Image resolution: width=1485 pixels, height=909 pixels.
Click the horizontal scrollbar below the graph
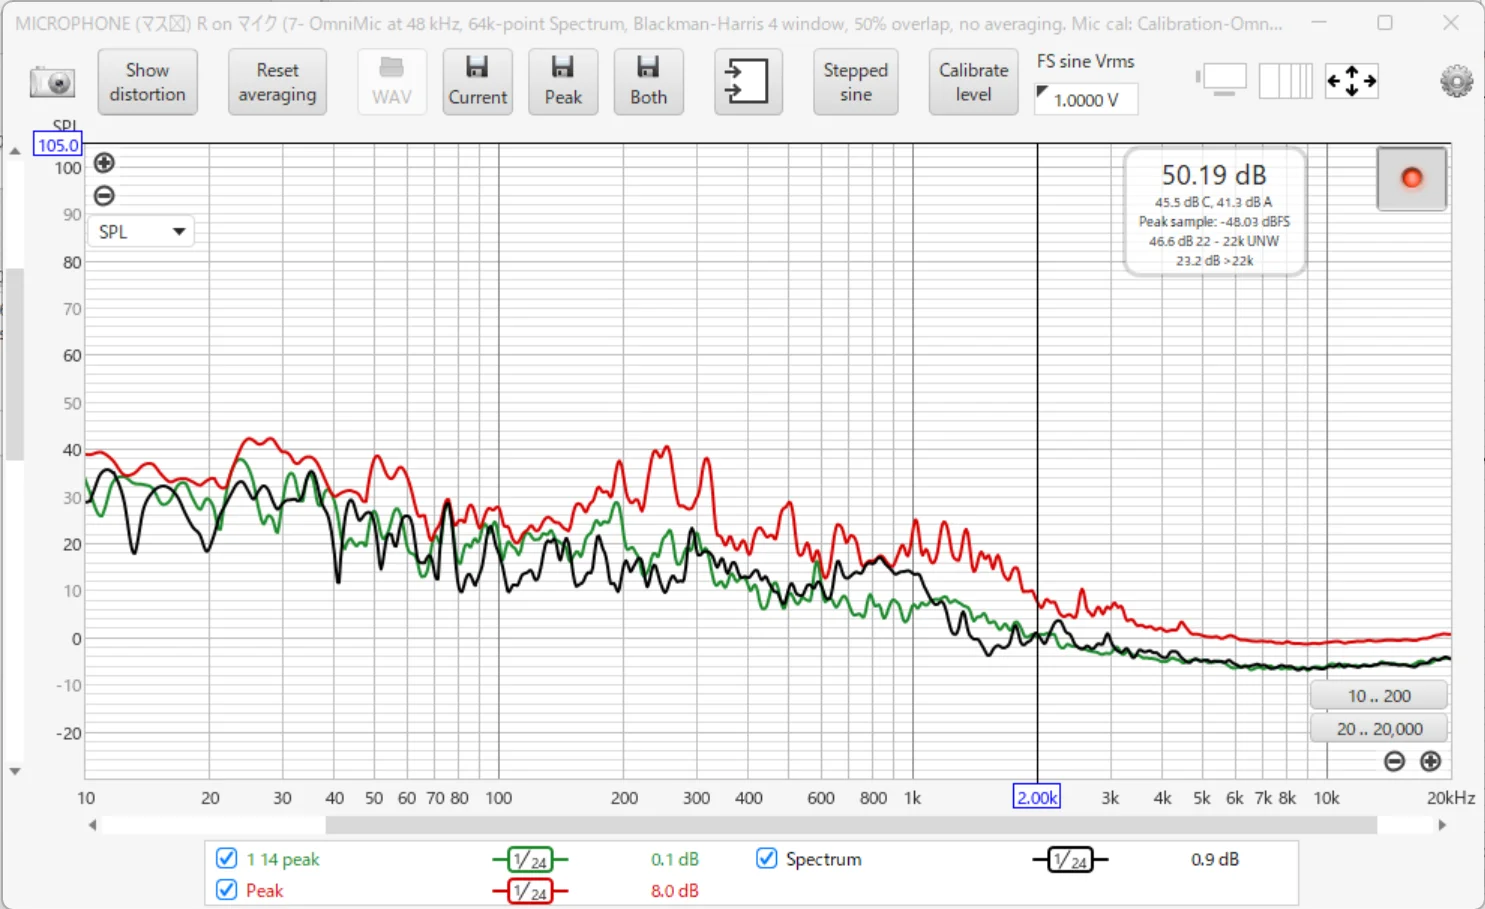[850, 825]
